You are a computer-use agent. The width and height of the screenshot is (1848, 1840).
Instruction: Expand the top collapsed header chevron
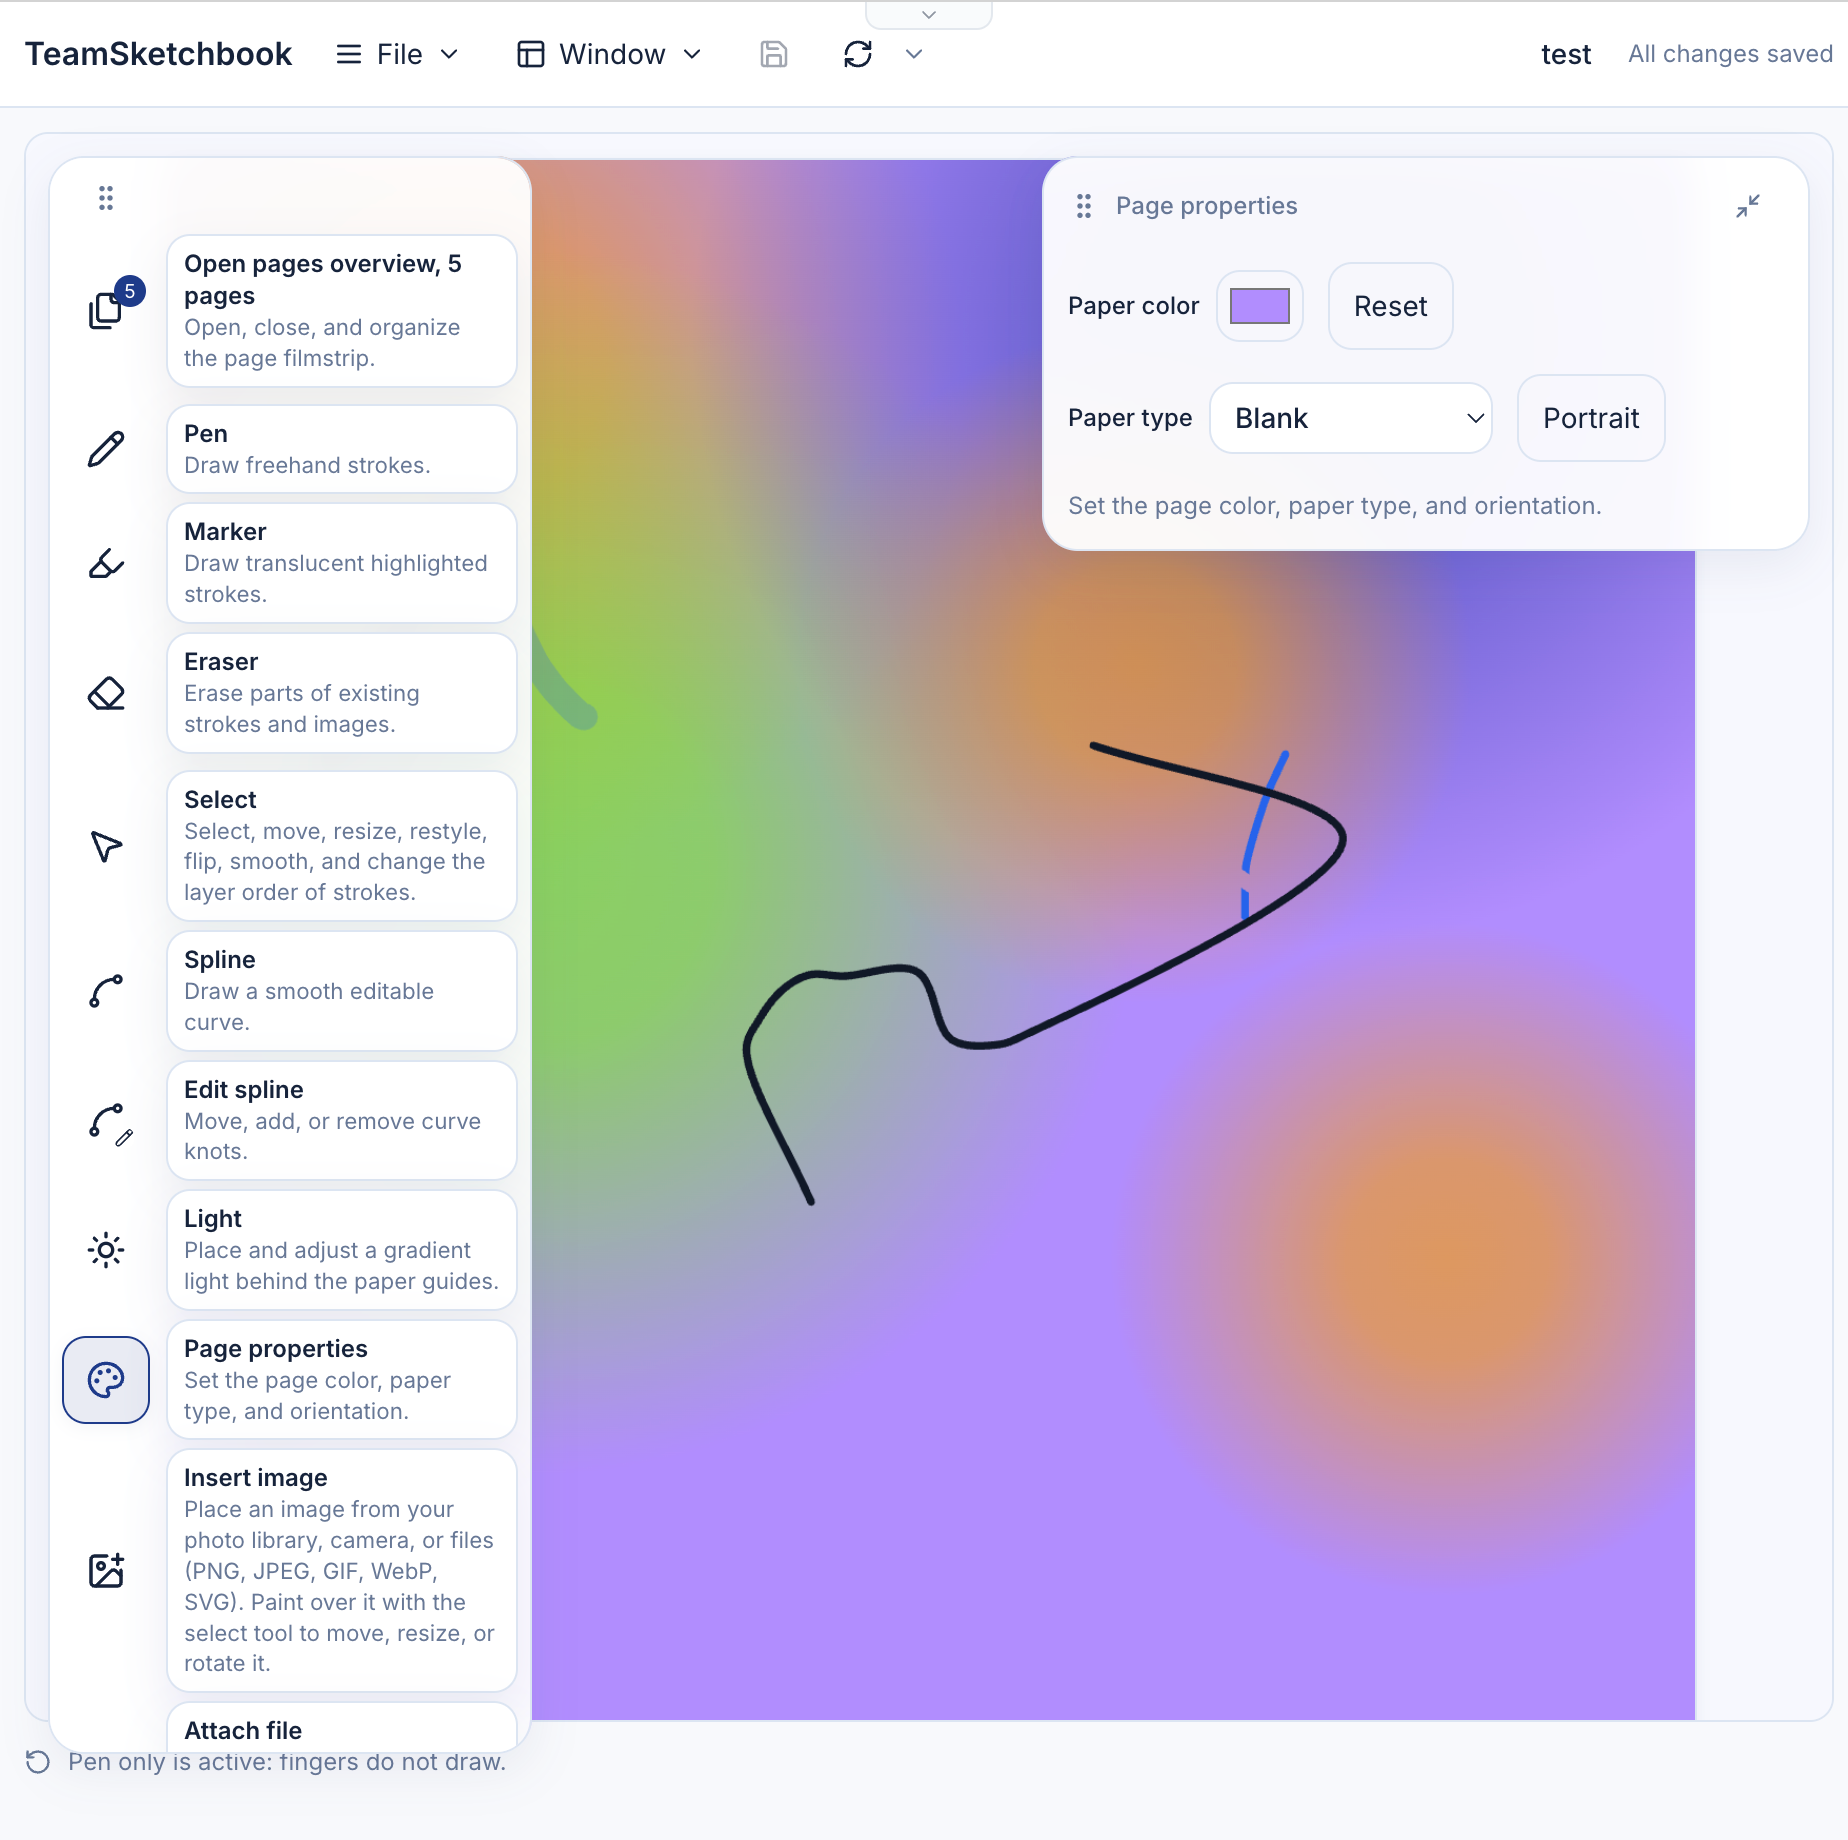929,15
